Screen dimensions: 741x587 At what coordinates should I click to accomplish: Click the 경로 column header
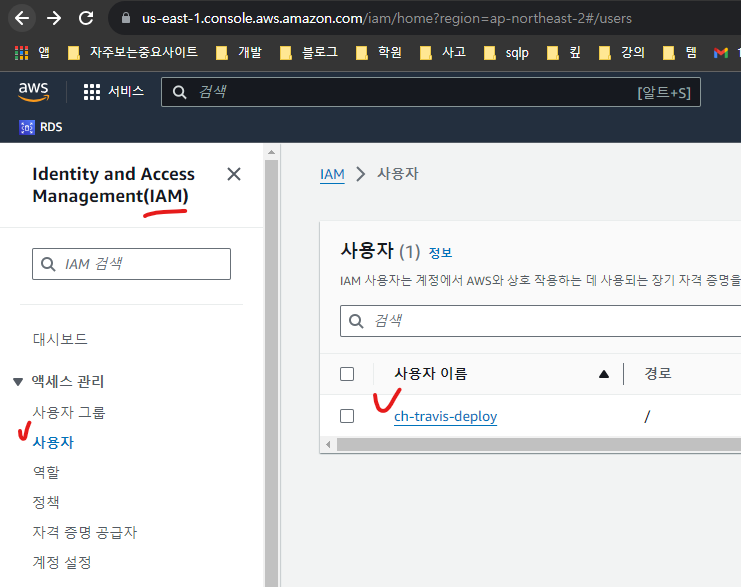point(658,373)
